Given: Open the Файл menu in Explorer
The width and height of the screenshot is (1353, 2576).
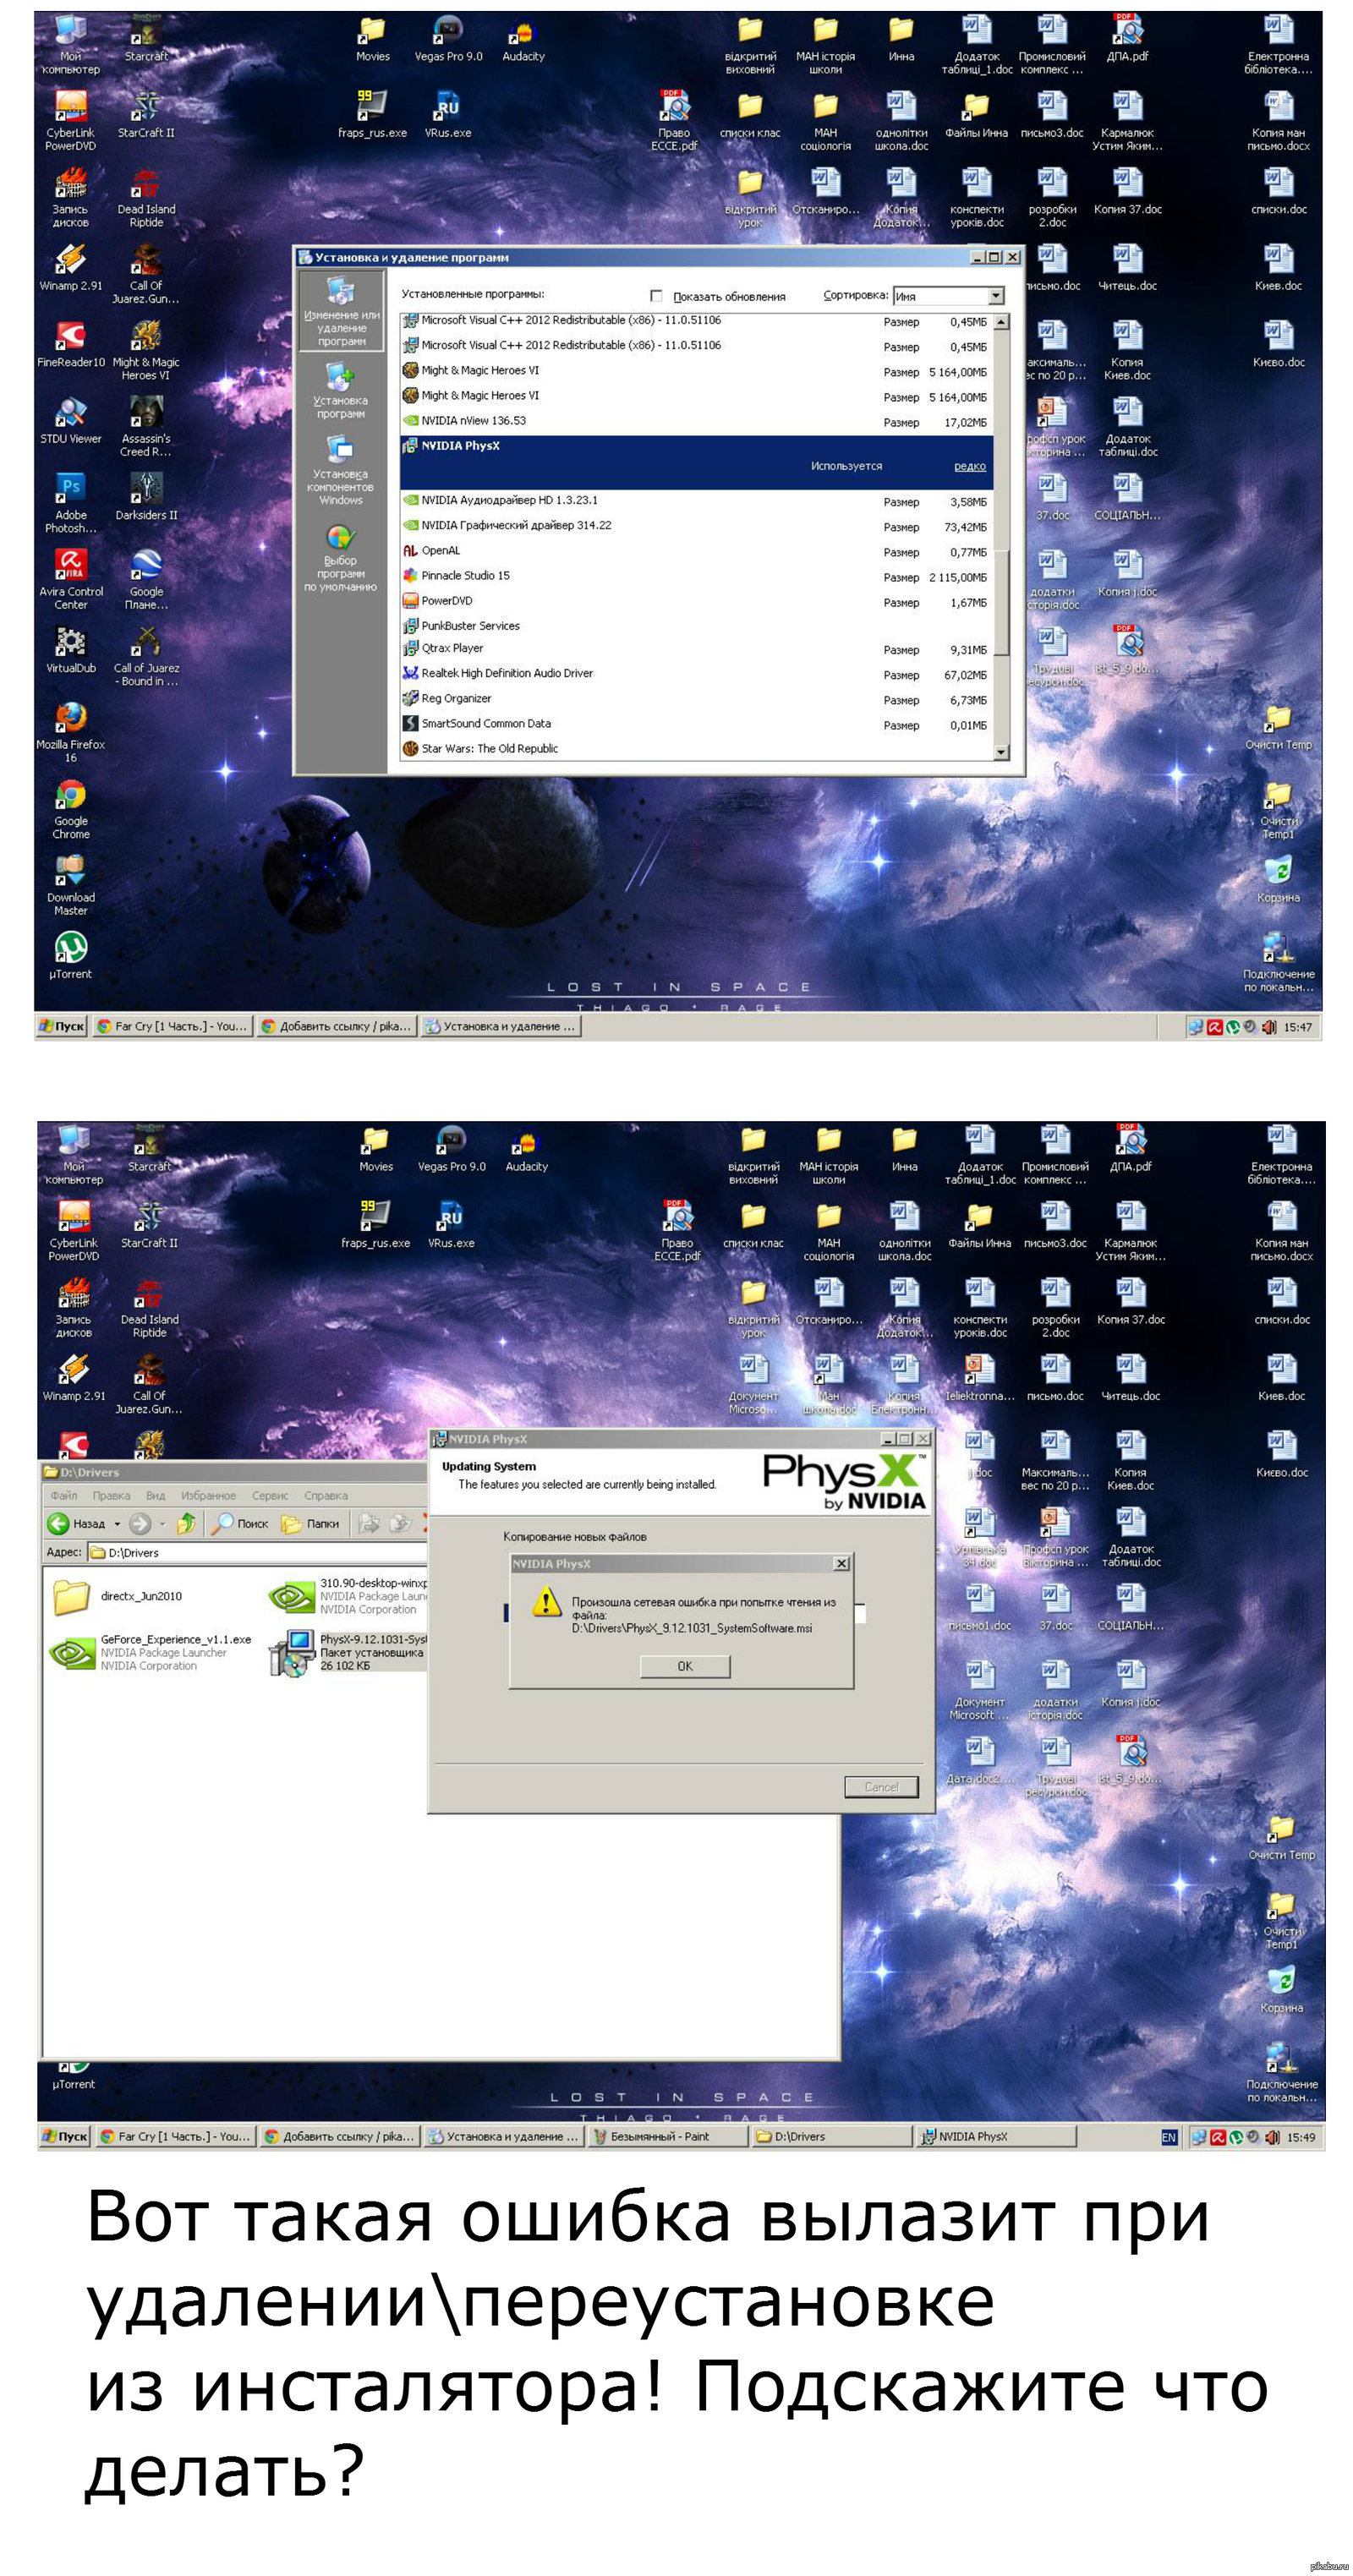Looking at the screenshot, I should tap(63, 1495).
